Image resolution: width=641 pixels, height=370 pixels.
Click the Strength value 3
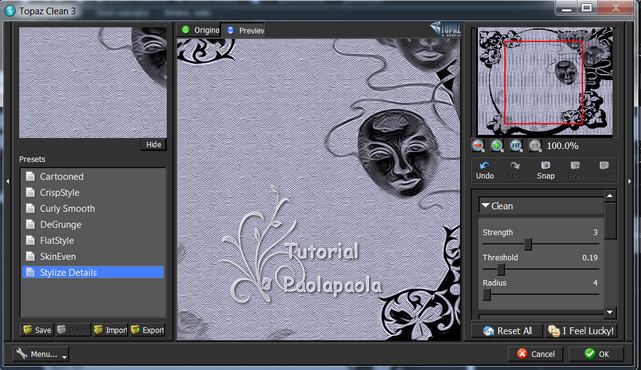(x=595, y=232)
